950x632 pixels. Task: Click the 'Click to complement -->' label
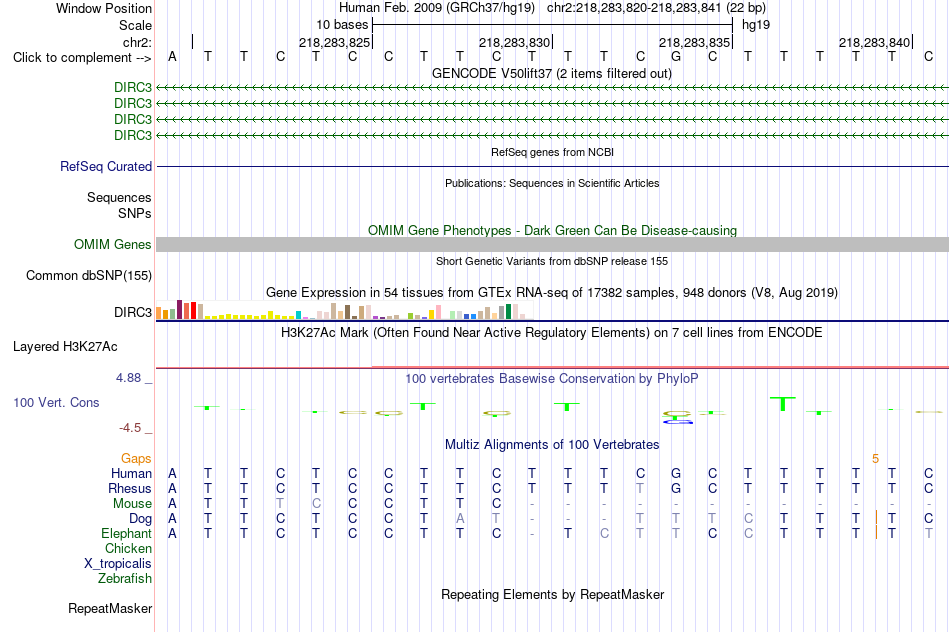[82, 58]
